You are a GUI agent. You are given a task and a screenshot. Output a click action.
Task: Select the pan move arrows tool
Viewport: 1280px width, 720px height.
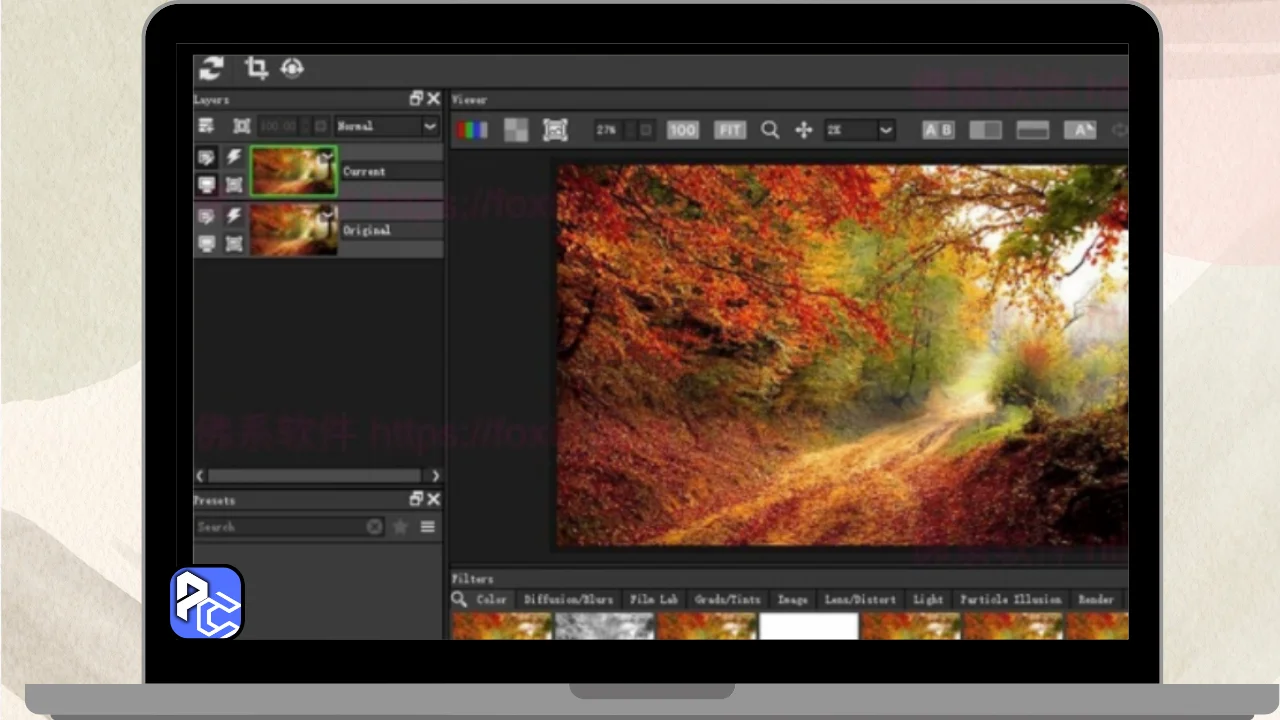tap(803, 130)
